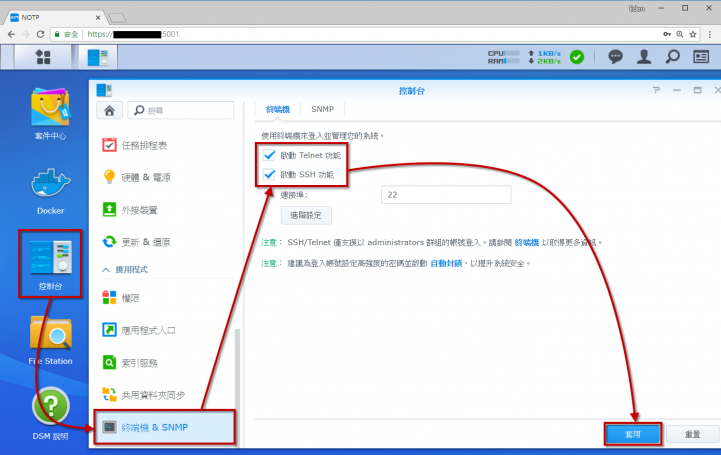Open the DSM main menu grid icon
Image resolution: width=721 pixels, height=455 pixels.
[x=43, y=57]
